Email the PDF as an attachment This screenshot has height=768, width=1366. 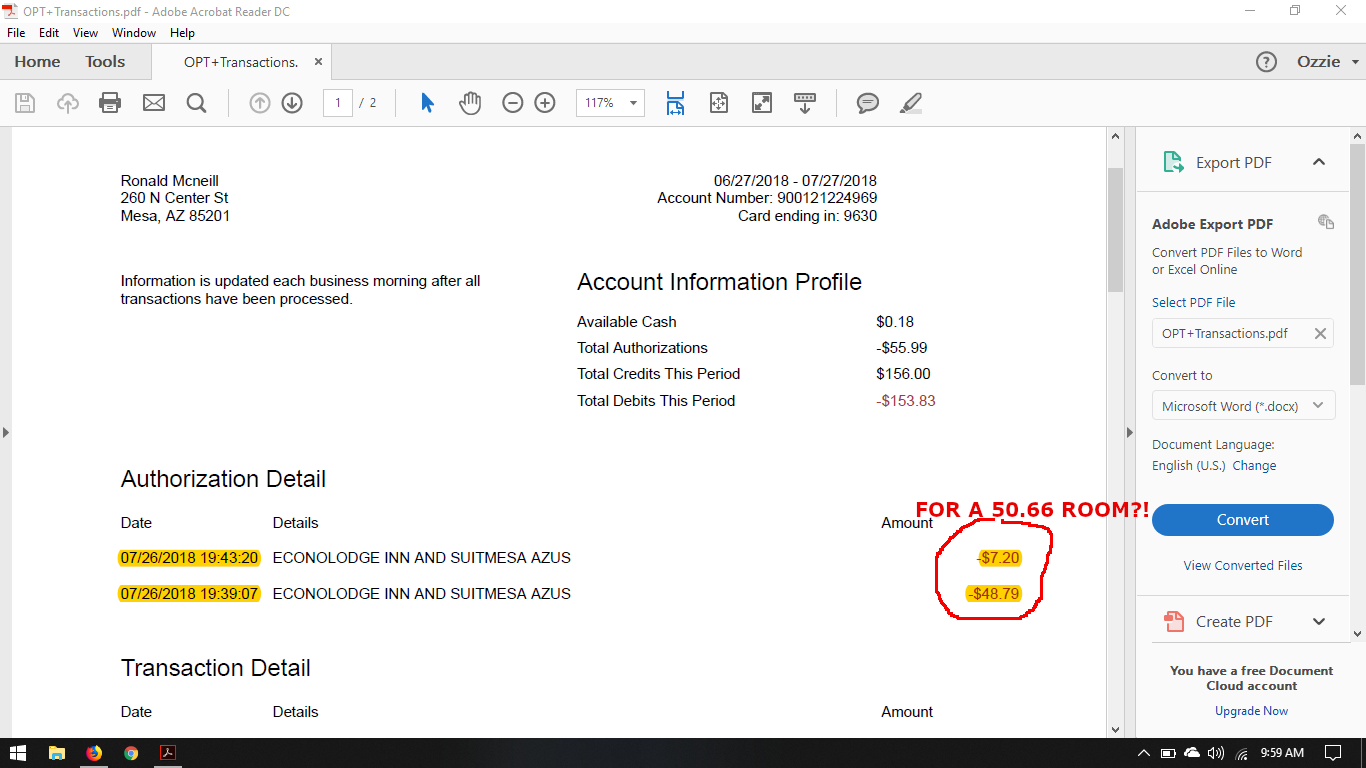tap(153, 102)
